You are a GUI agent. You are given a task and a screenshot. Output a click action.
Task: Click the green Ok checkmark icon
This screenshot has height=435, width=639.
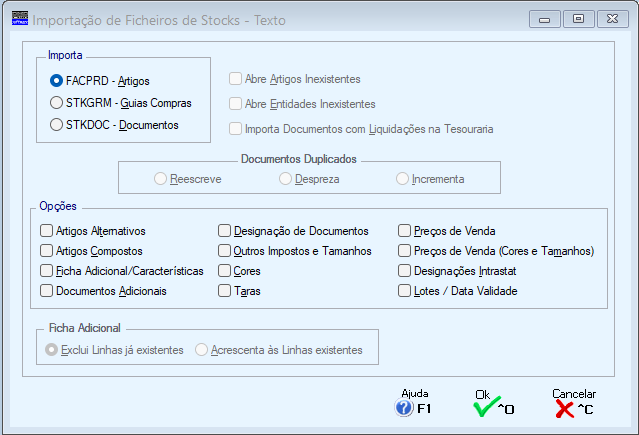tap(486, 407)
